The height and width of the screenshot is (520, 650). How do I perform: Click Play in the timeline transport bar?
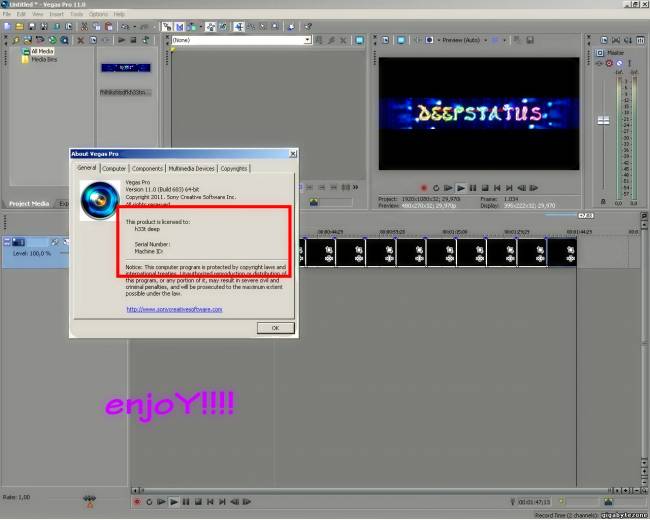pyautogui.click(x=174, y=502)
